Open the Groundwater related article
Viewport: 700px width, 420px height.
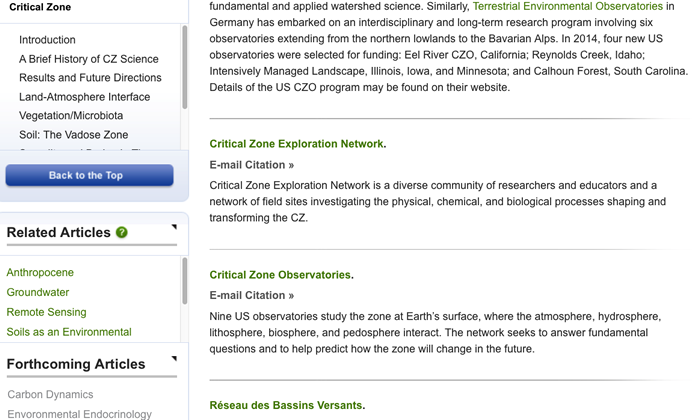coord(38,292)
